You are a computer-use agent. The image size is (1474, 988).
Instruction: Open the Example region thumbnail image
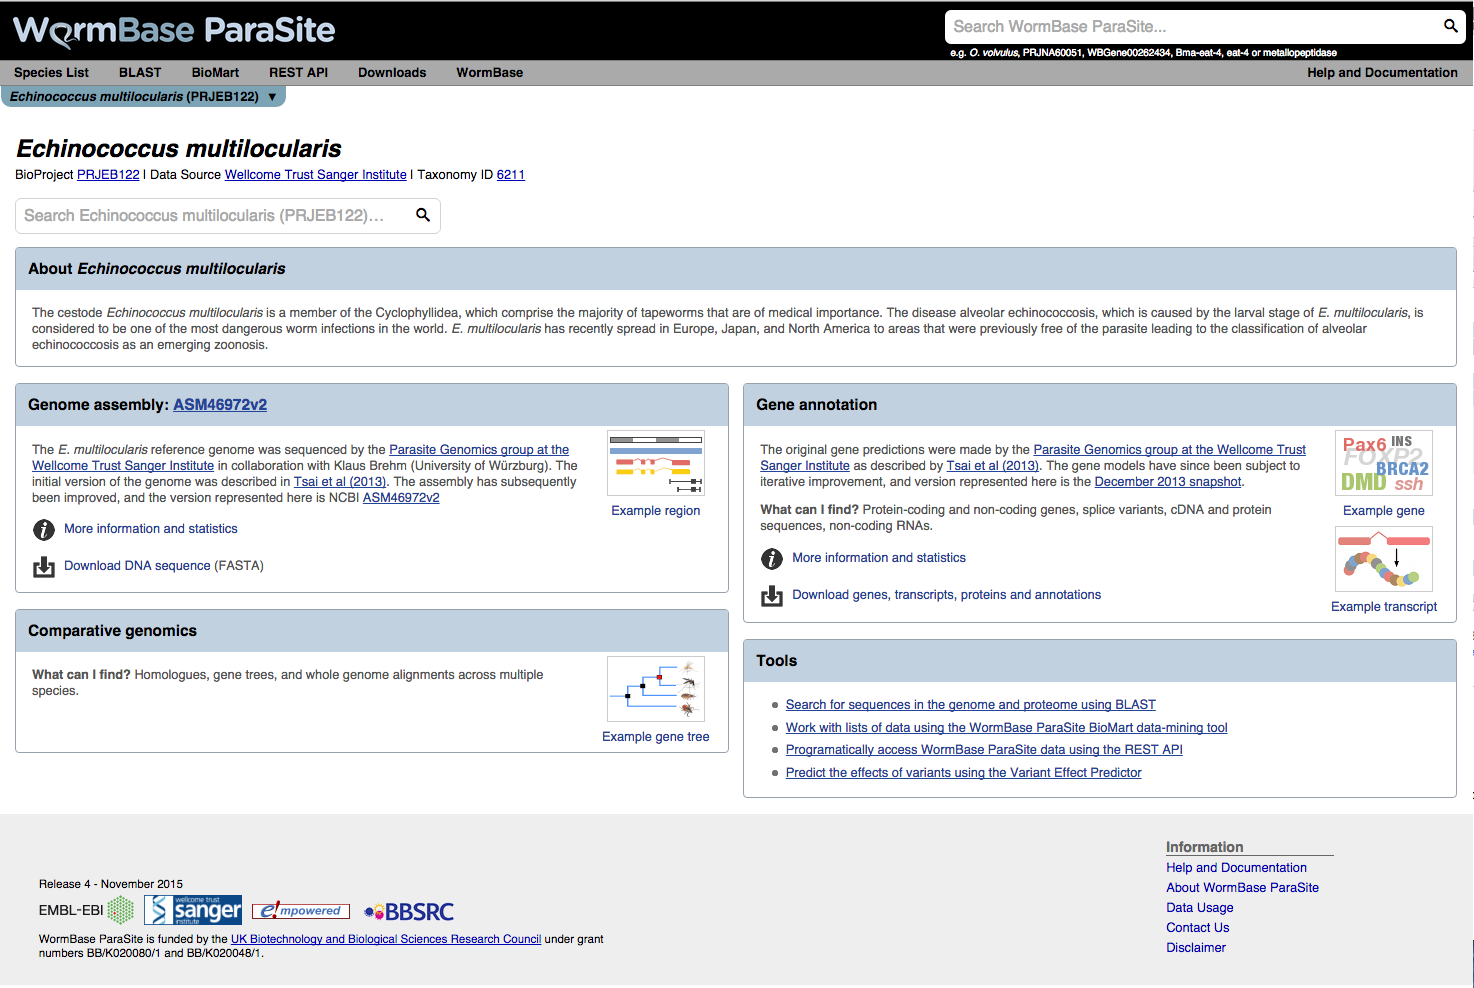656,463
